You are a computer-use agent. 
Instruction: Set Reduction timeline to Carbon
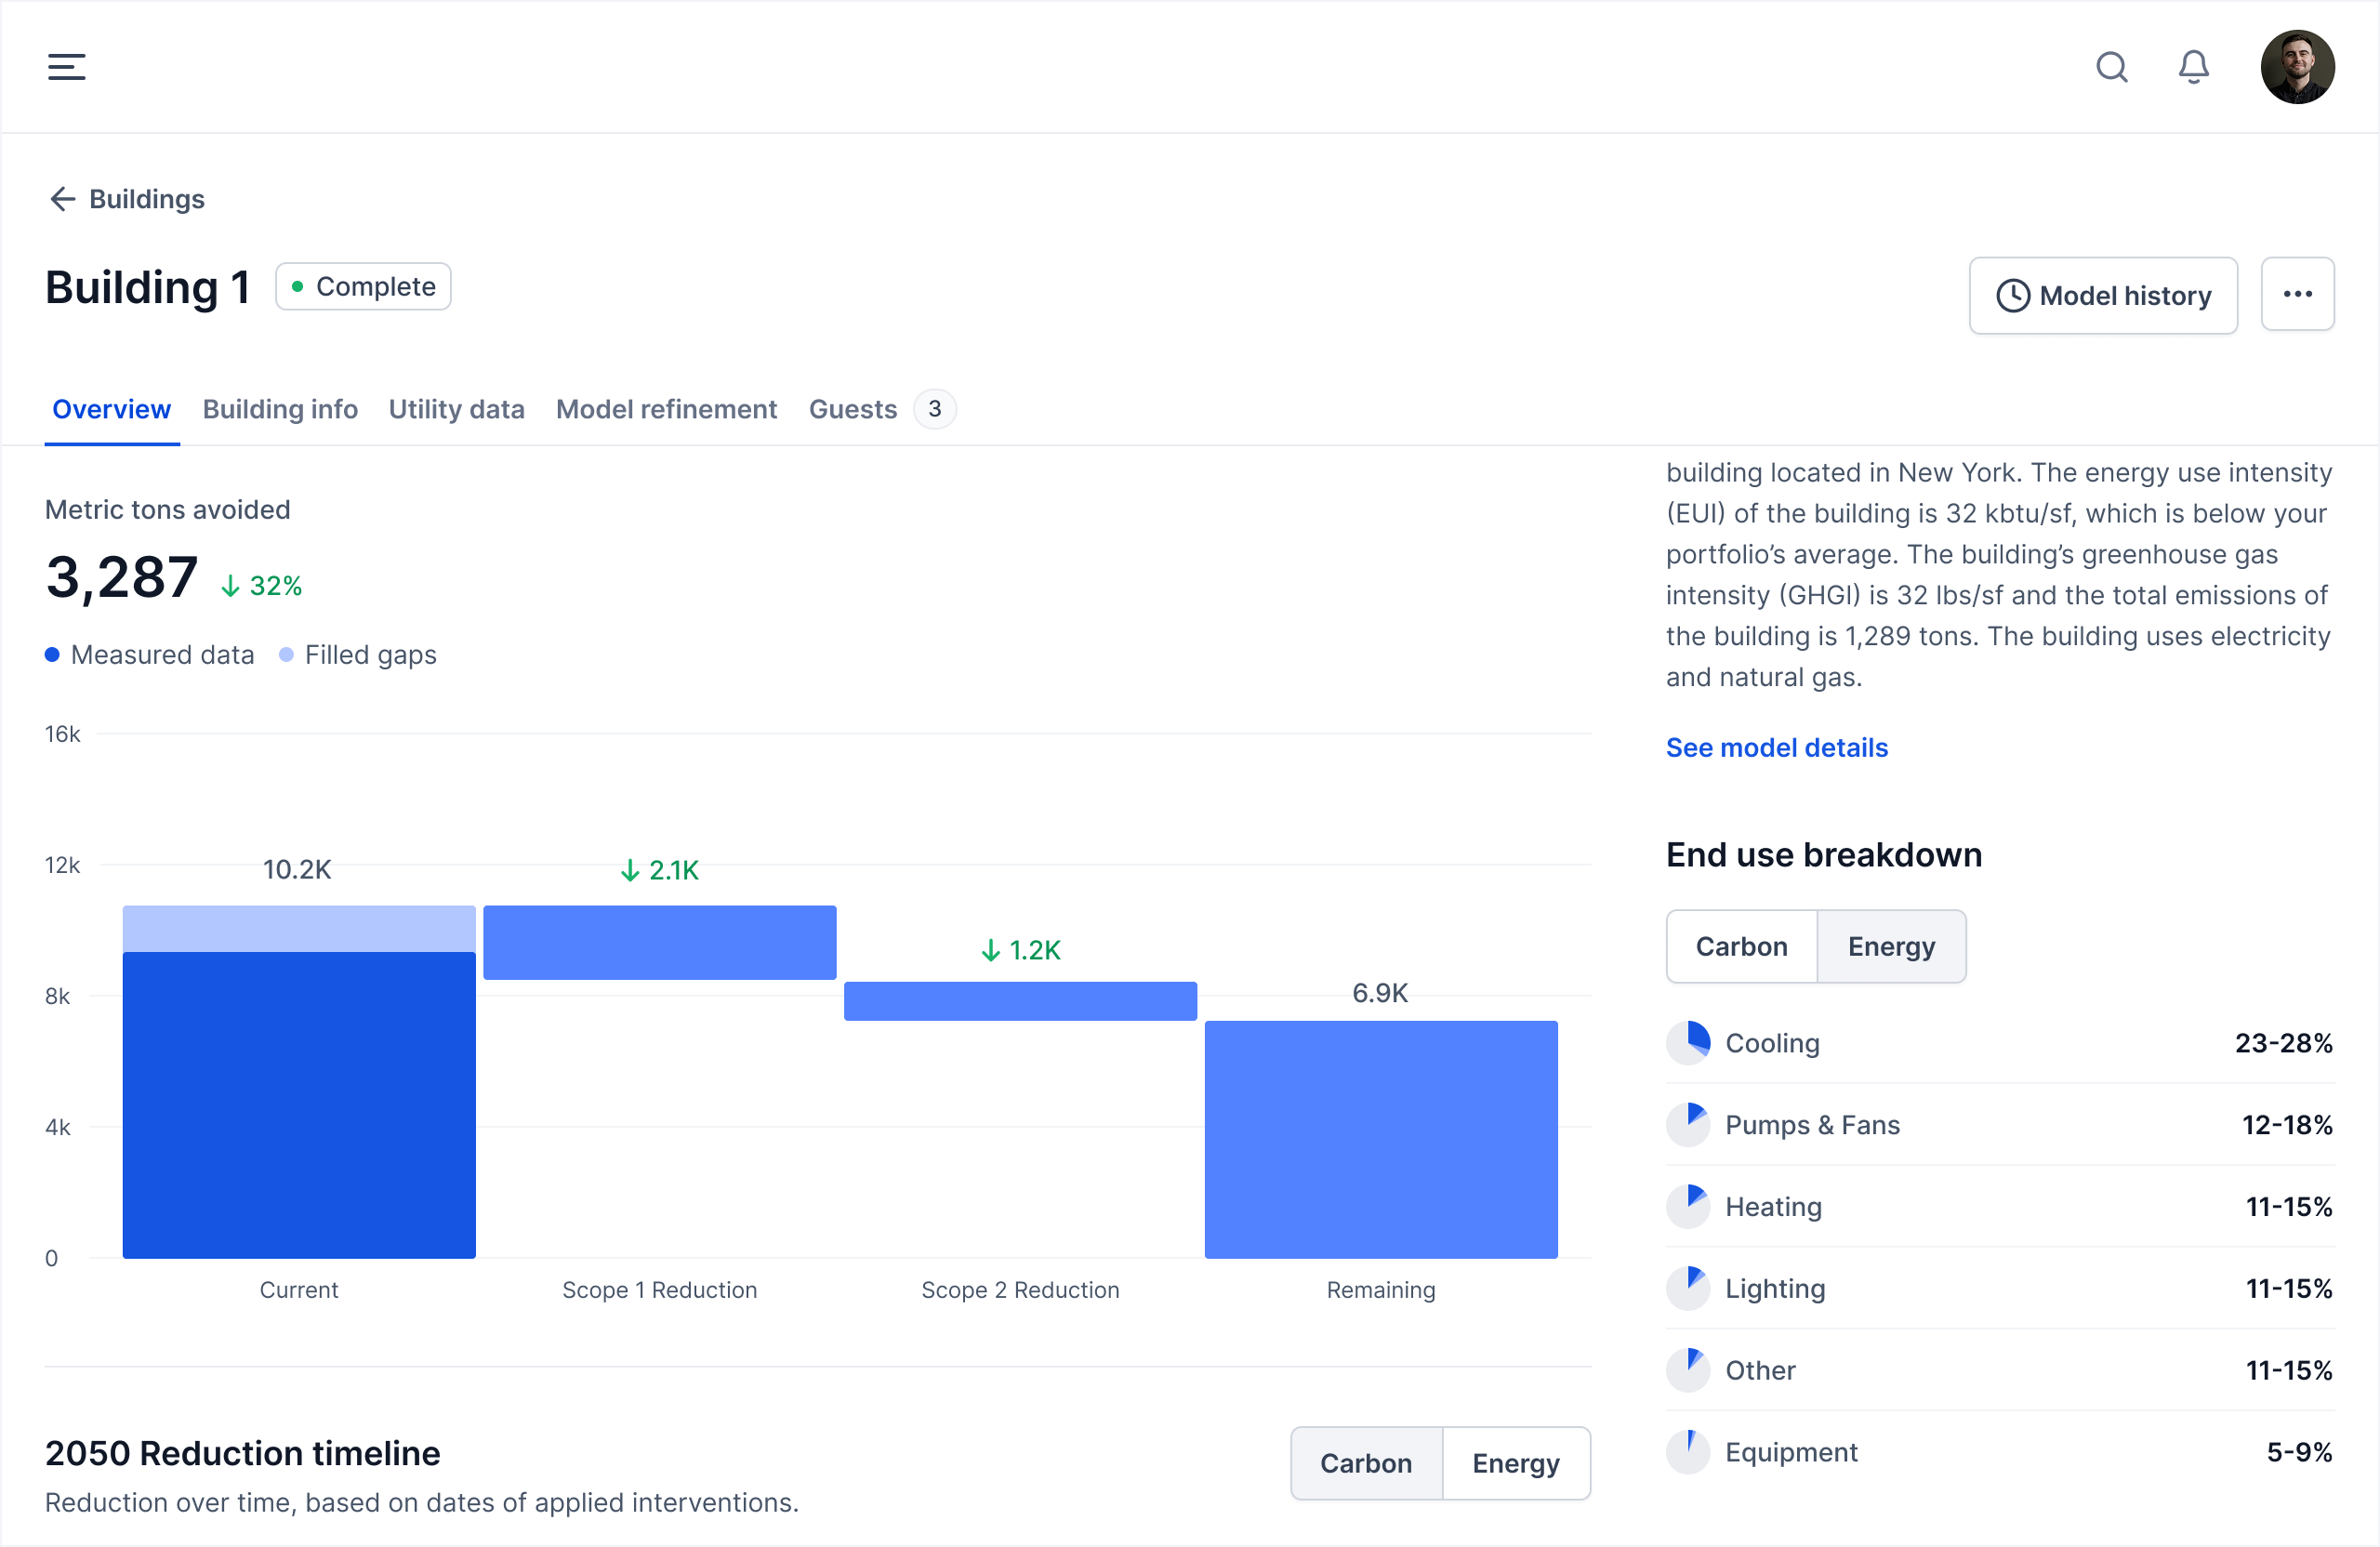[x=1366, y=1463]
